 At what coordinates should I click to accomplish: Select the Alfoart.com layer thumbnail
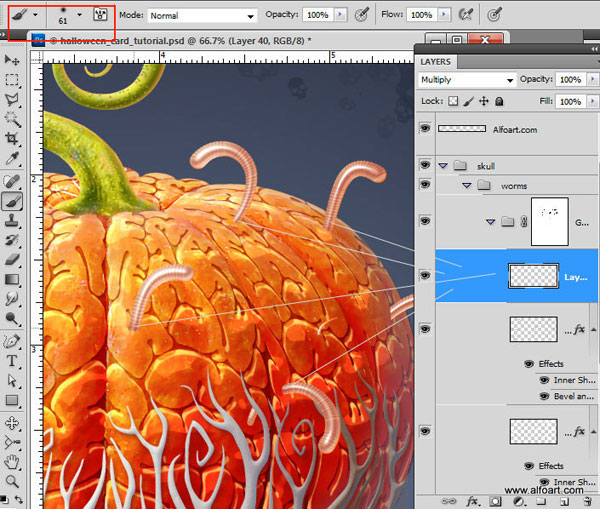click(462, 129)
